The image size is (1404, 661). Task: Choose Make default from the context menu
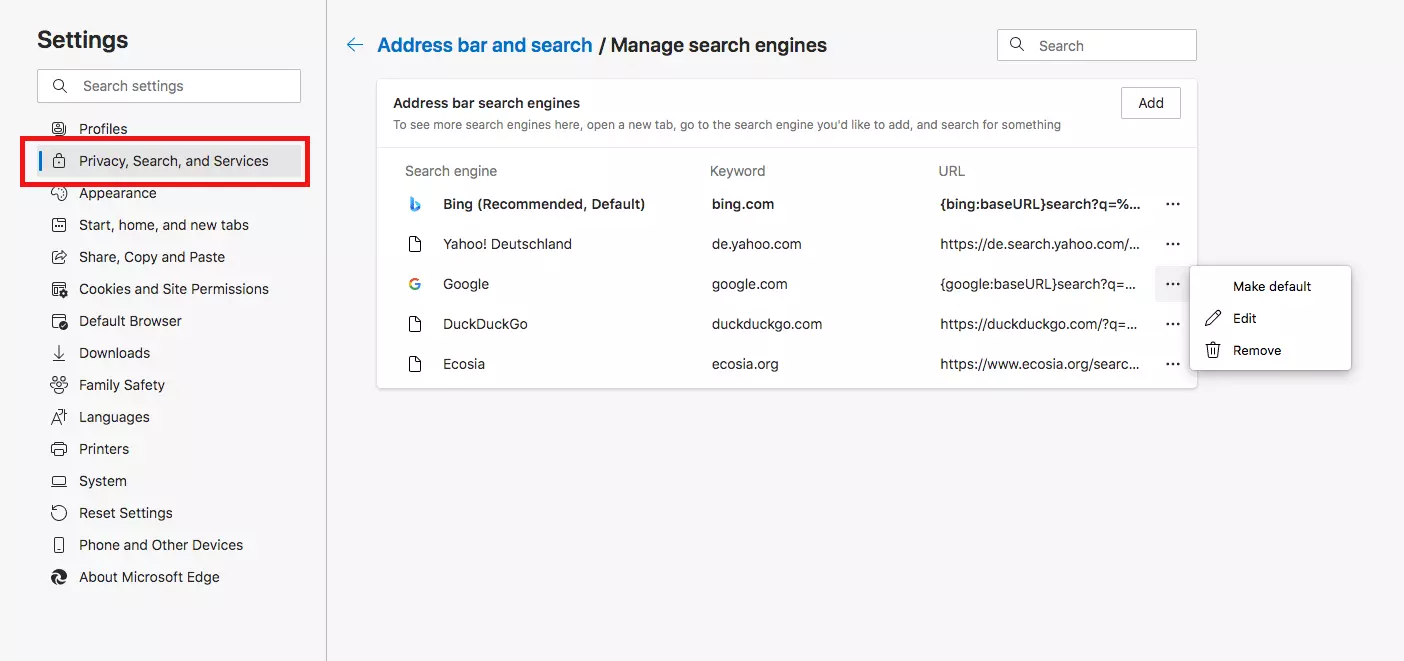[1270, 286]
